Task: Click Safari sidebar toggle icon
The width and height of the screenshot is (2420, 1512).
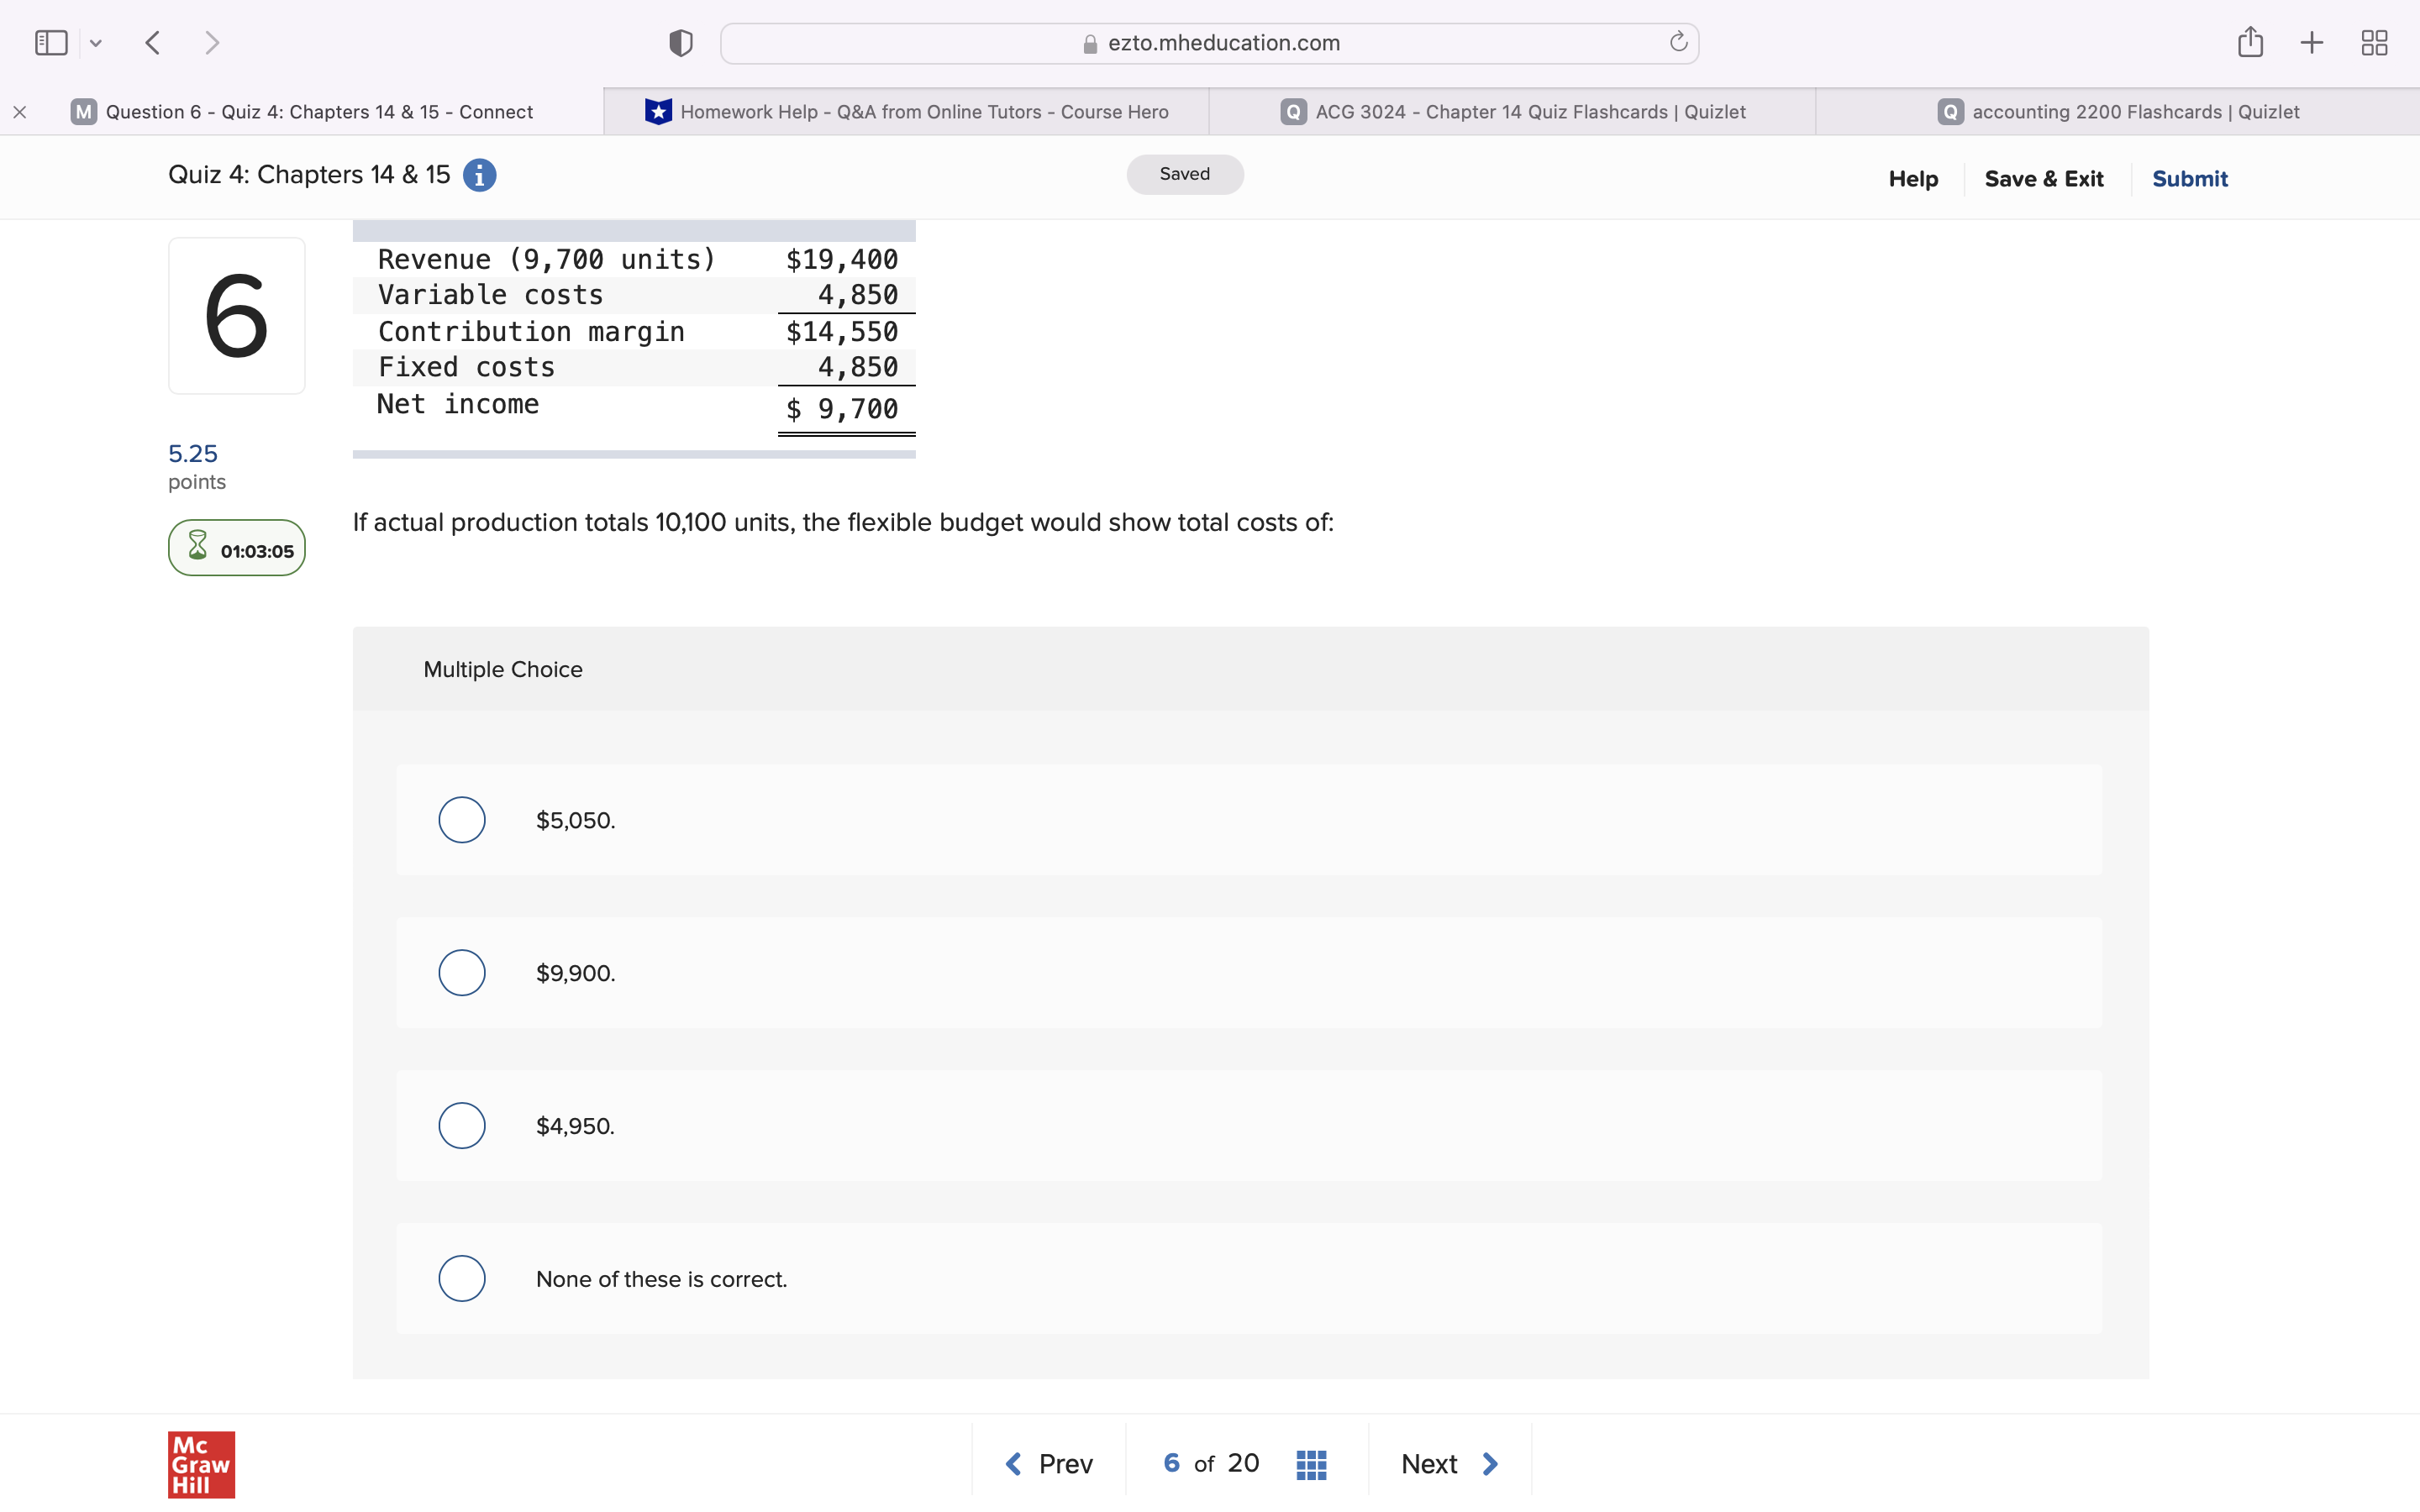Action: [x=51, y=43]
